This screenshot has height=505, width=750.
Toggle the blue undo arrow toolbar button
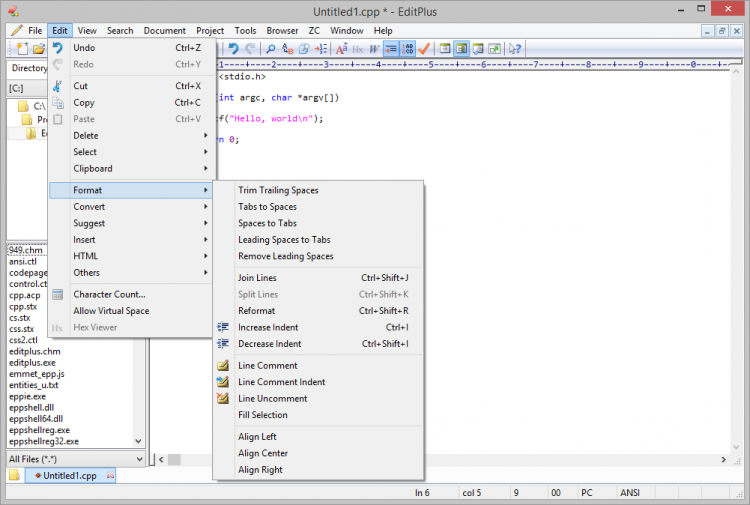pyautogui.click(x=233, y=48)
